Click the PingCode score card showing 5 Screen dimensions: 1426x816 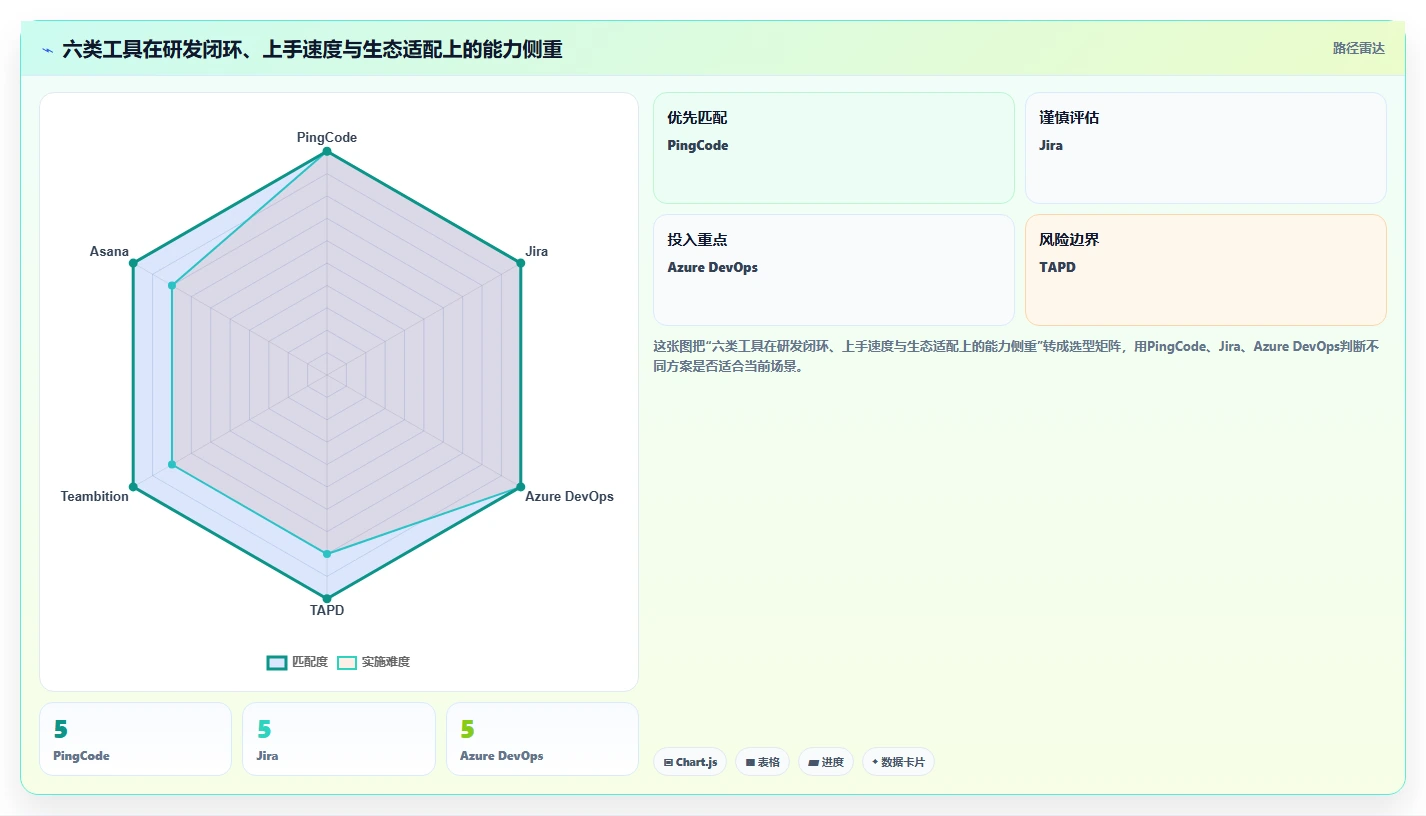pyautogui.click(x=135, y=739)
